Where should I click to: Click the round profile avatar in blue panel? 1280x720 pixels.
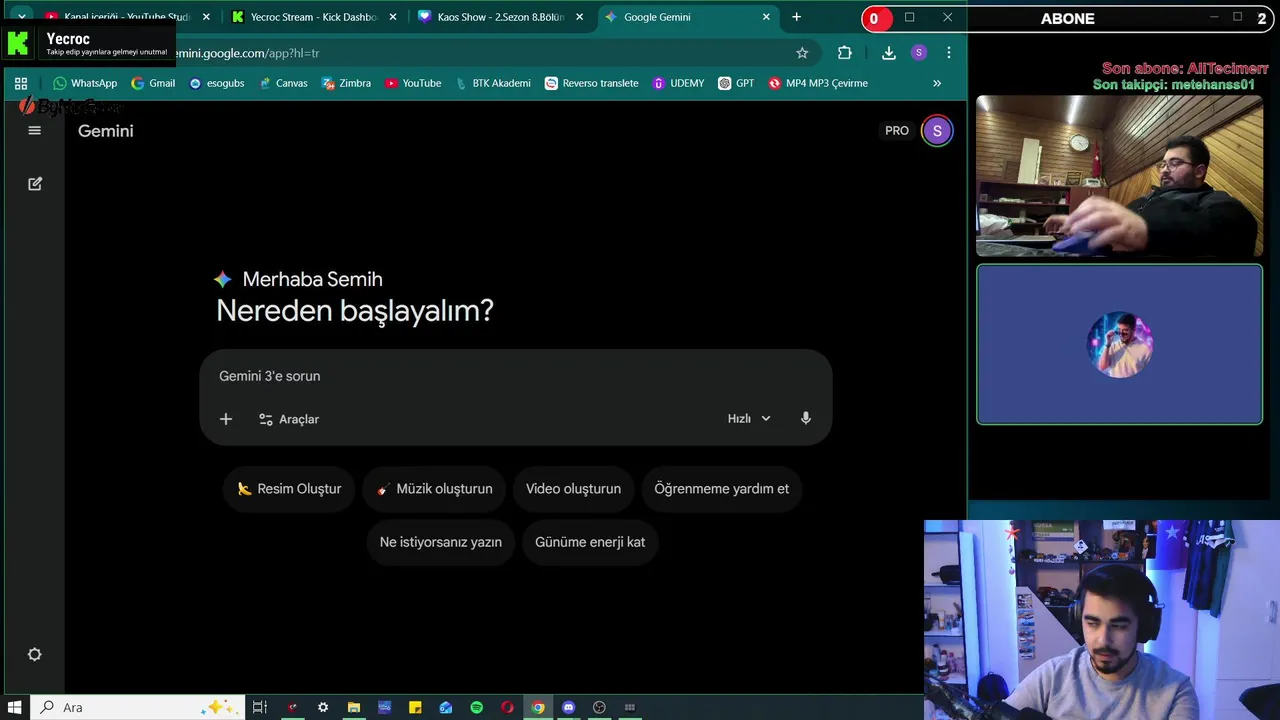1120,344
